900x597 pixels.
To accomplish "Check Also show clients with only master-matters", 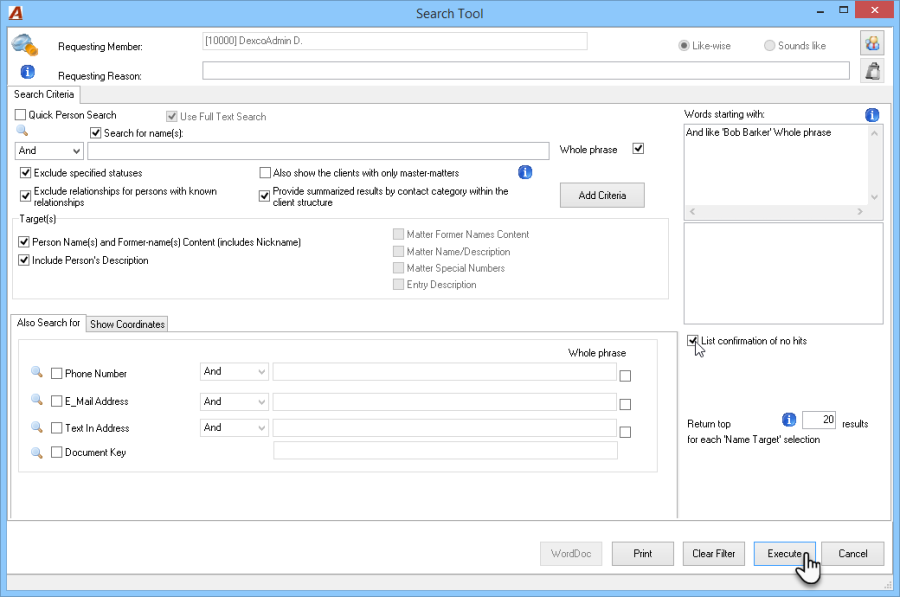I will coord(265,173).
